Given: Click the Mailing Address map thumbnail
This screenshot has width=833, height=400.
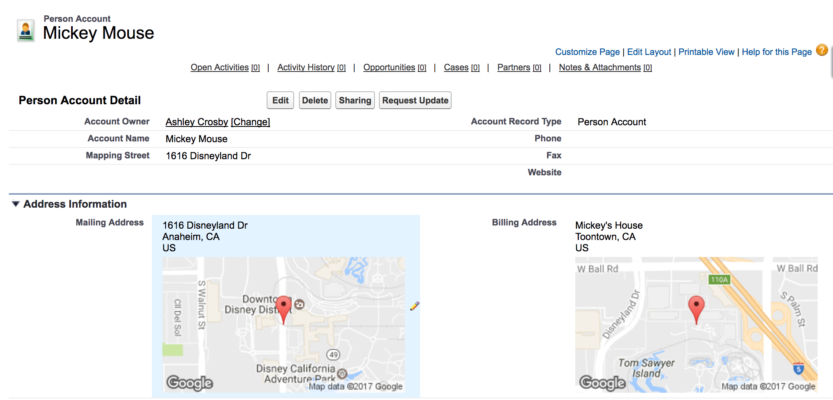Looking at the screenshot, I should coord(284,325).
